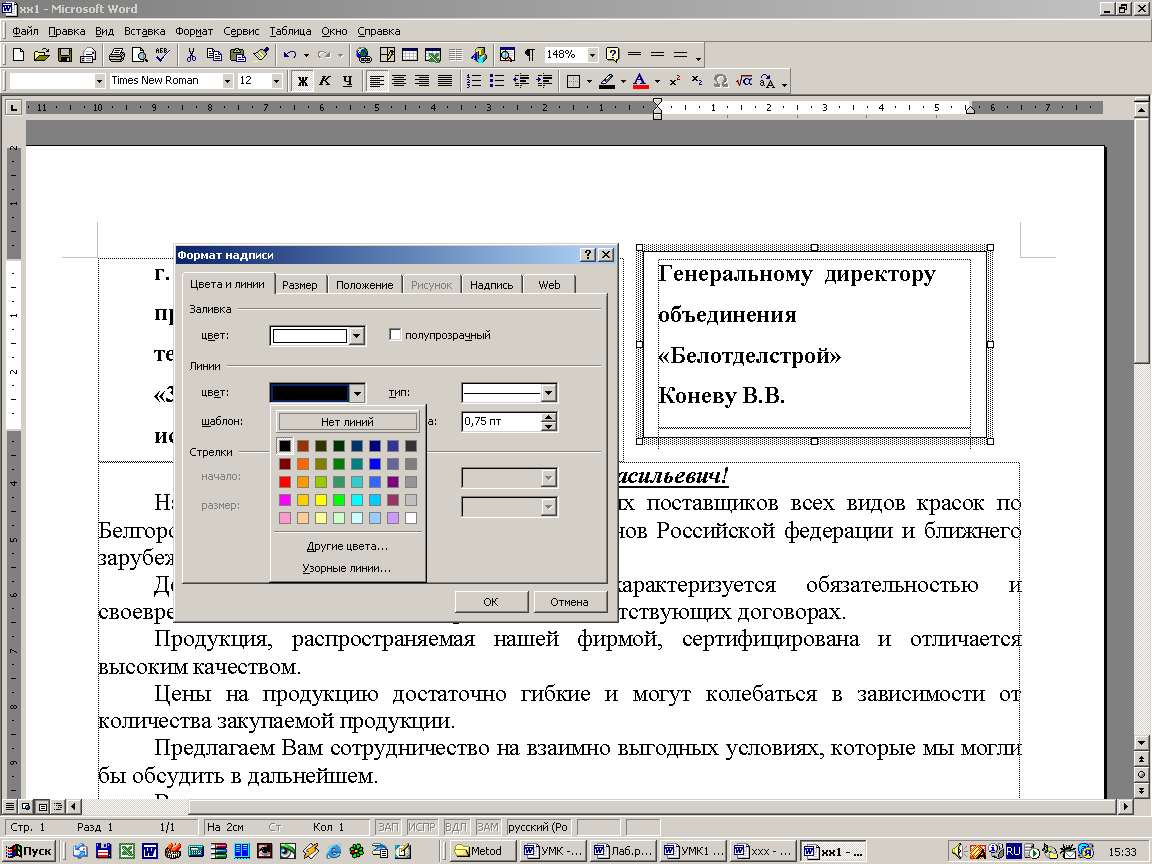This screenshot has height=864, width=1152.
Task: Enable the полупрозрачный checkbox
Action: [395, 335]
